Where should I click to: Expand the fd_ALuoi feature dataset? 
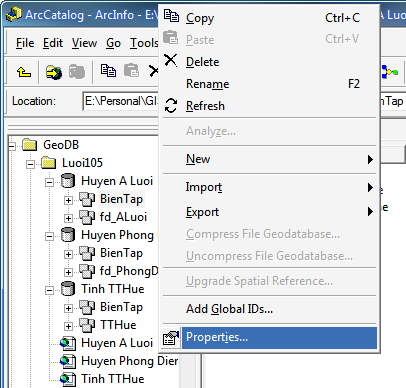coord(68,218)
